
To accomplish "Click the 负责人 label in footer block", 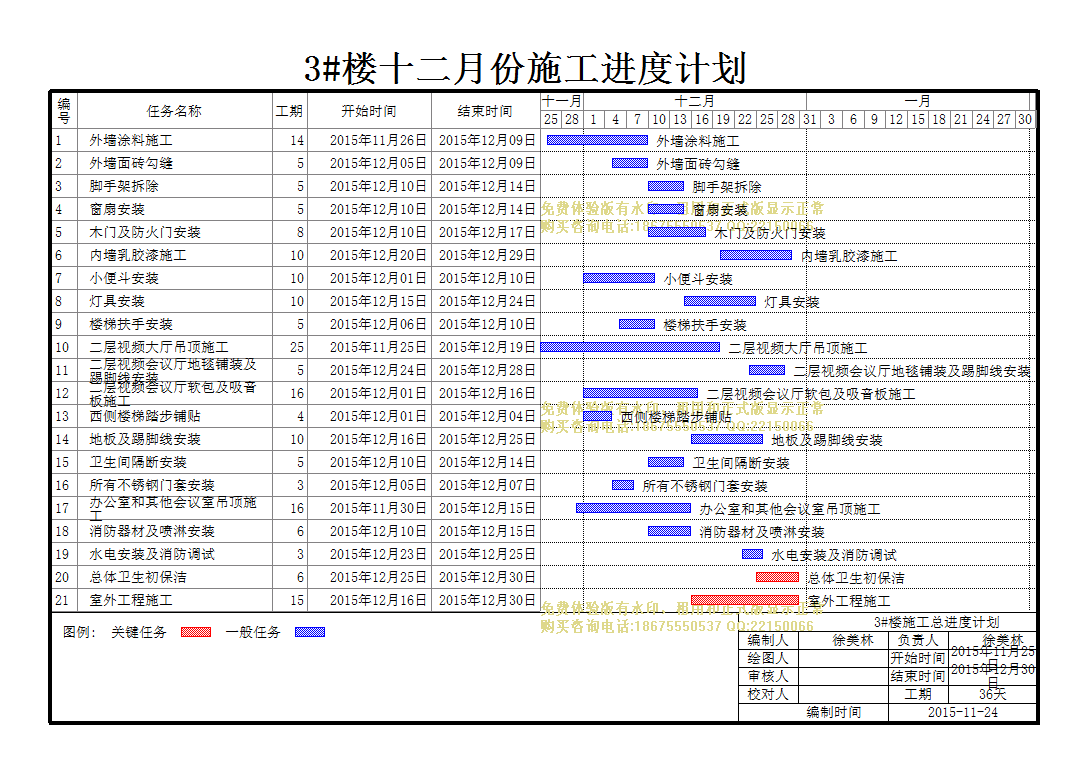I will (917, 640).
